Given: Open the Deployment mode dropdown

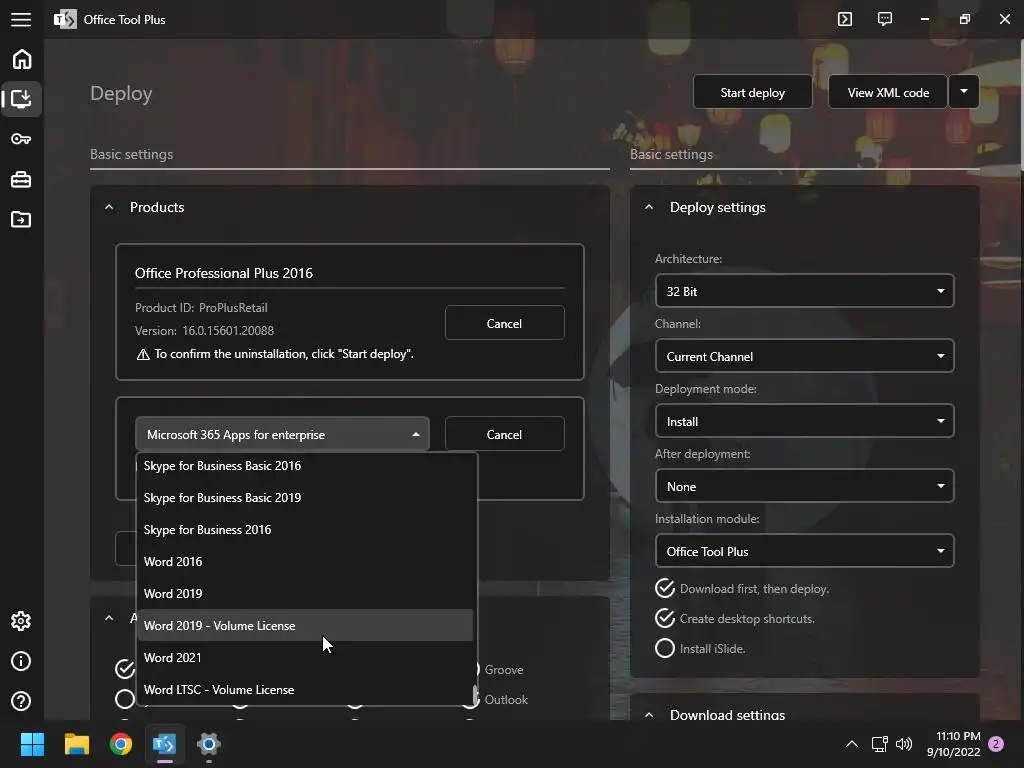Looking at the screenshot, I should pos(804,421).
